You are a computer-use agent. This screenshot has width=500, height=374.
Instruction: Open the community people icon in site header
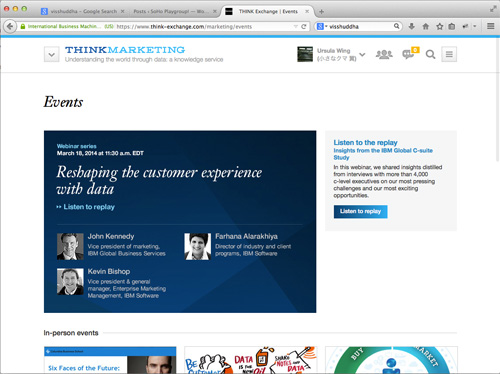(x=384, y=54)
